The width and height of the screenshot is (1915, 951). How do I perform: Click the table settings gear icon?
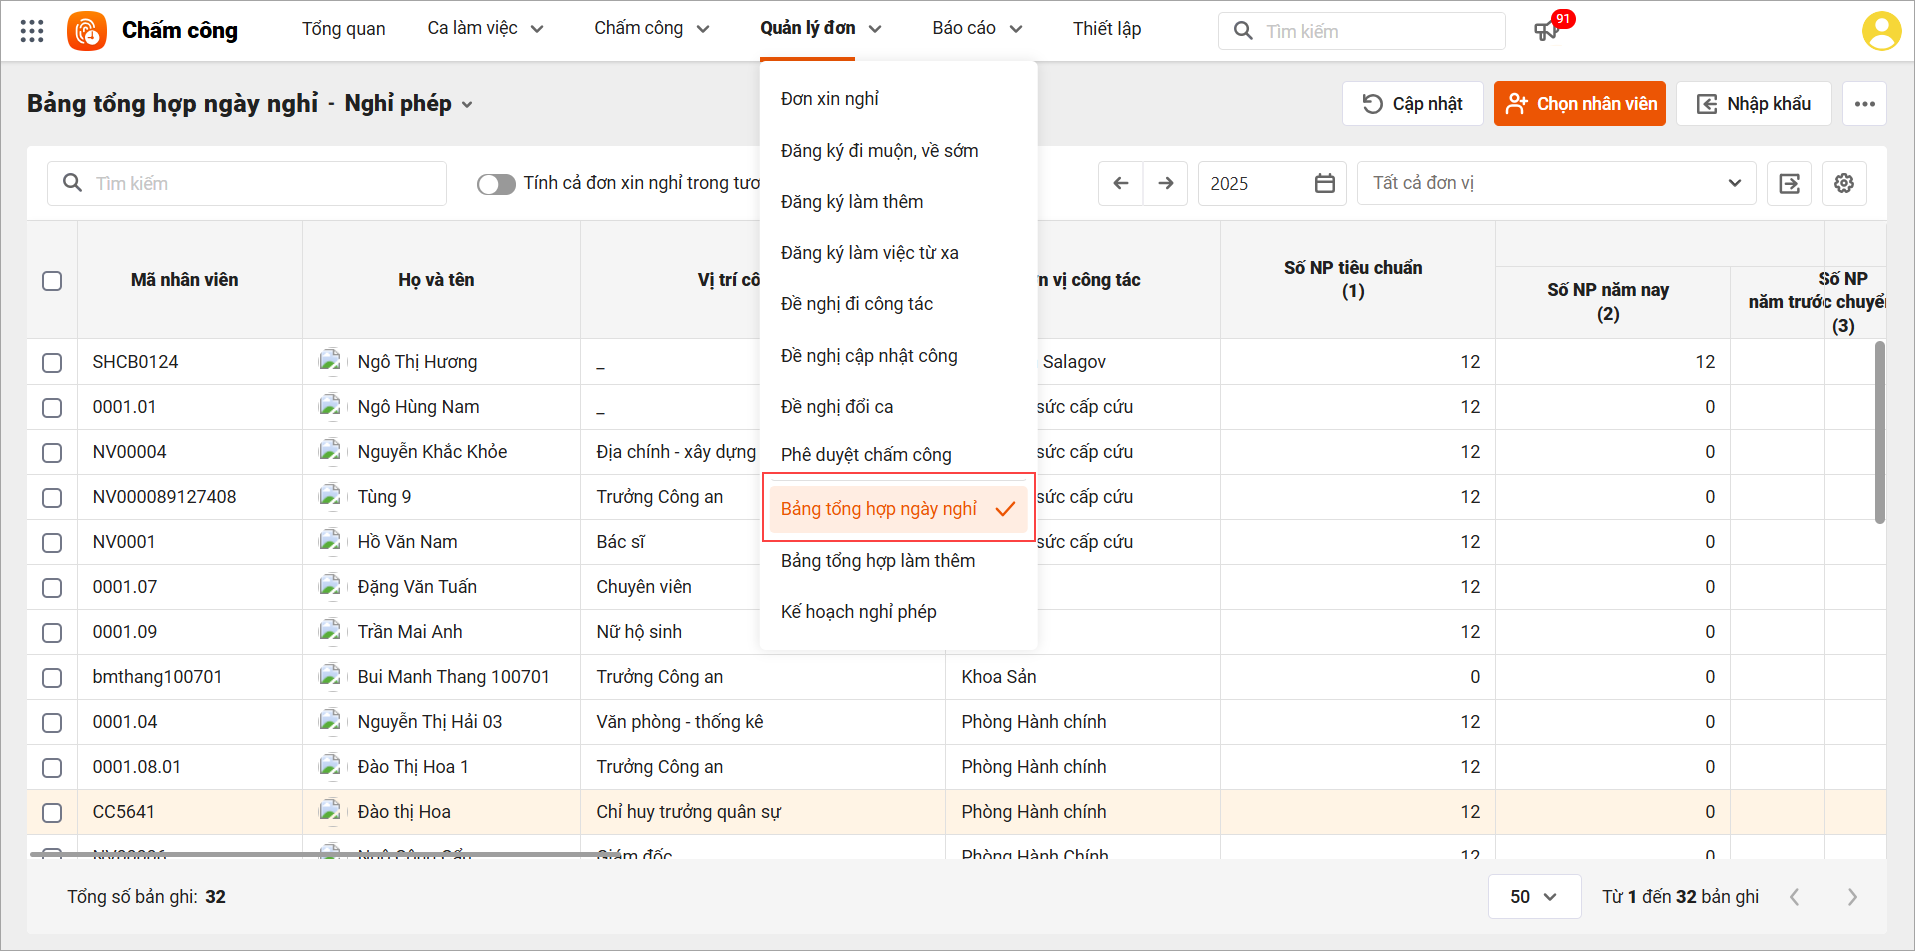click(1844, 183)
